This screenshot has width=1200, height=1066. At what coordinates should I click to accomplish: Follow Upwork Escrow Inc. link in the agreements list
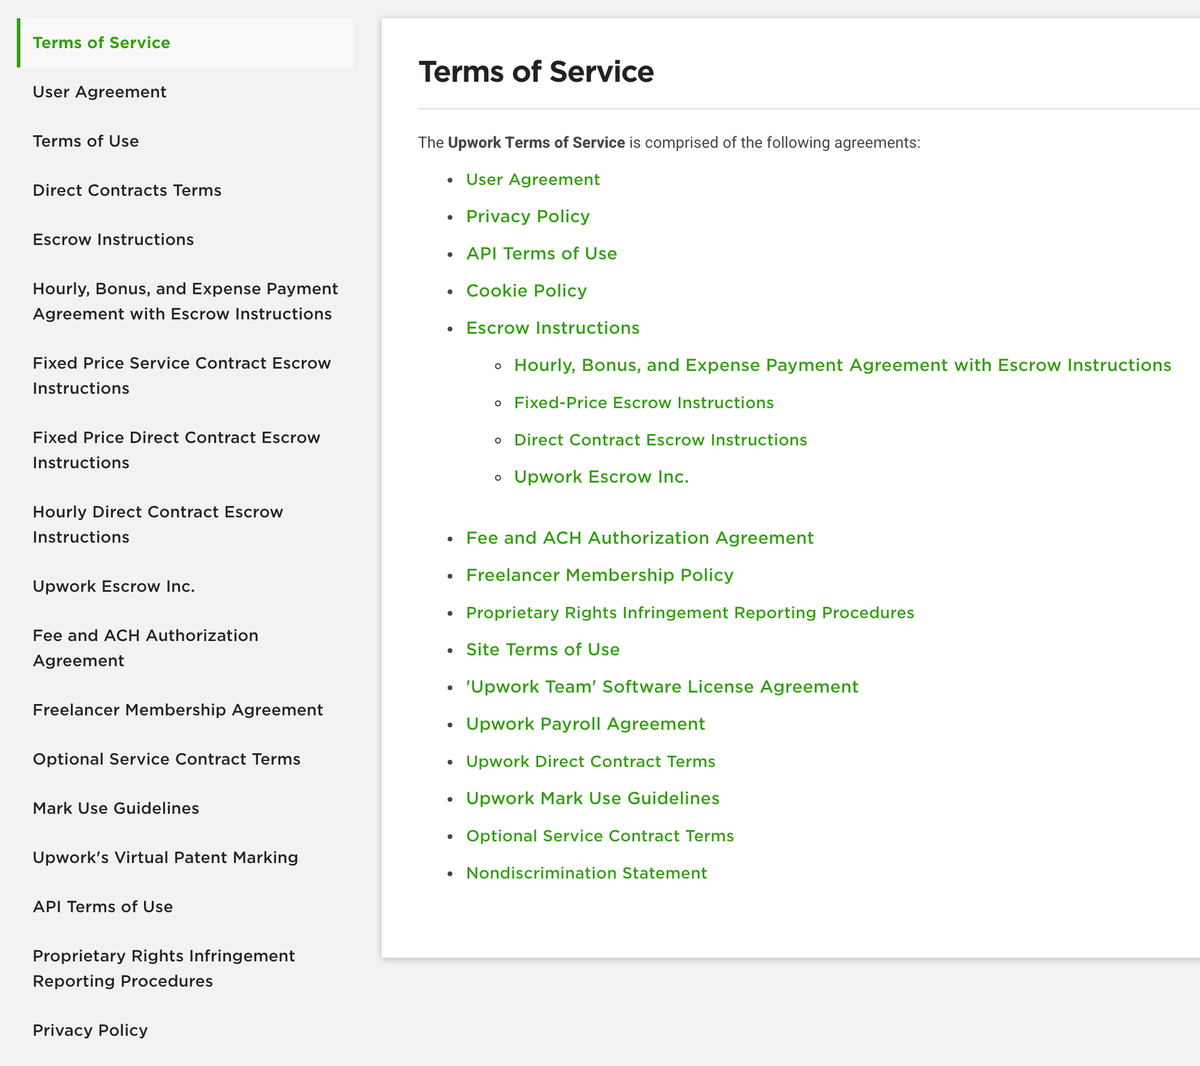(602, 477)
